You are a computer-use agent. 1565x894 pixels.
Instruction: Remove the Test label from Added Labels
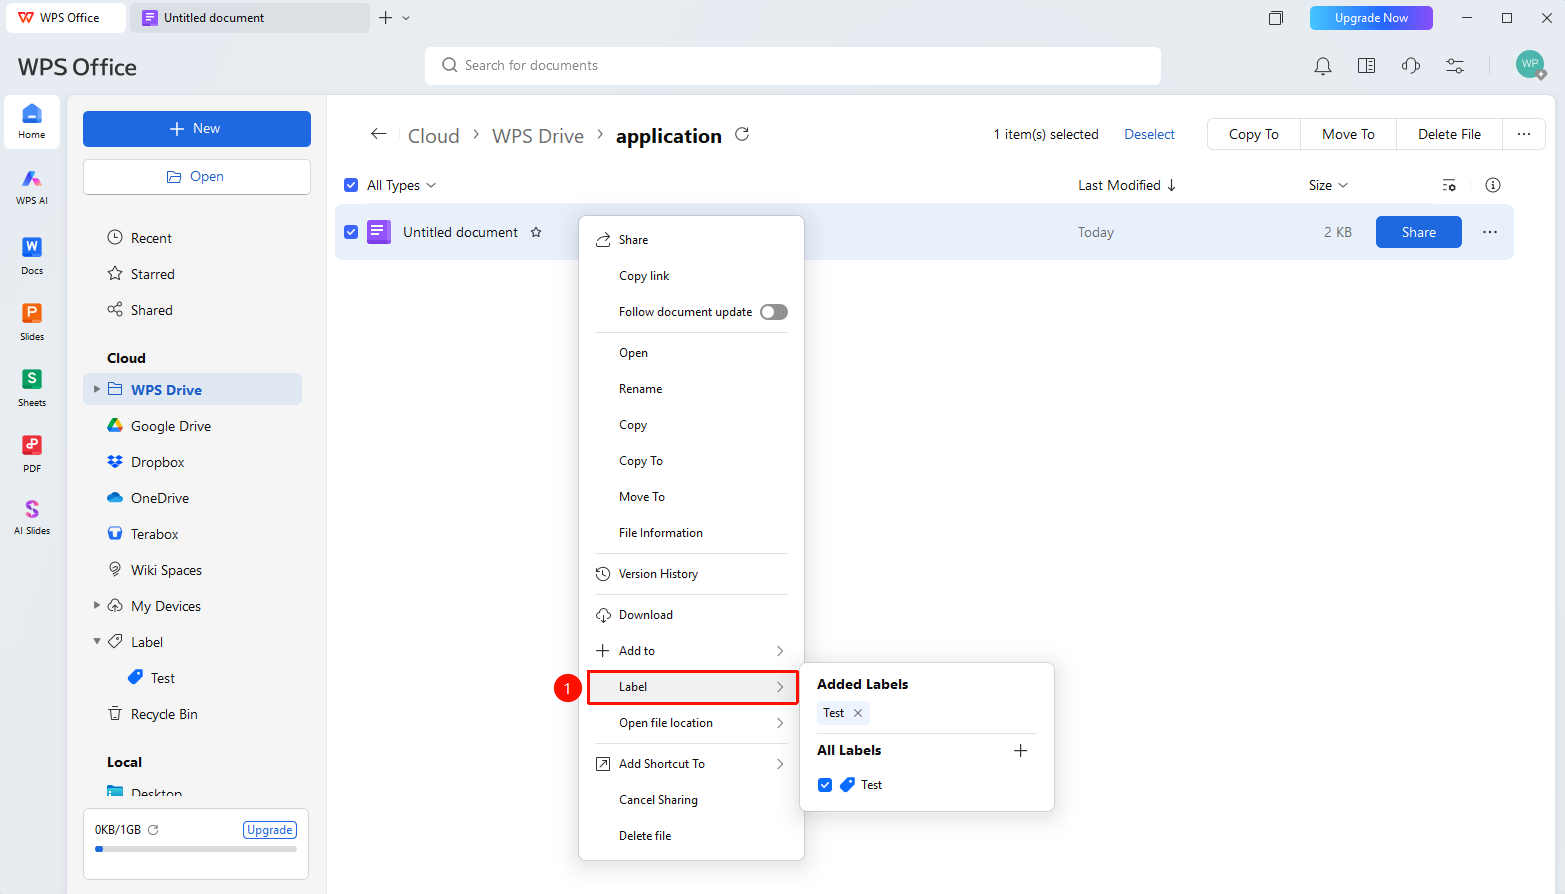click(x=858, y=713)
